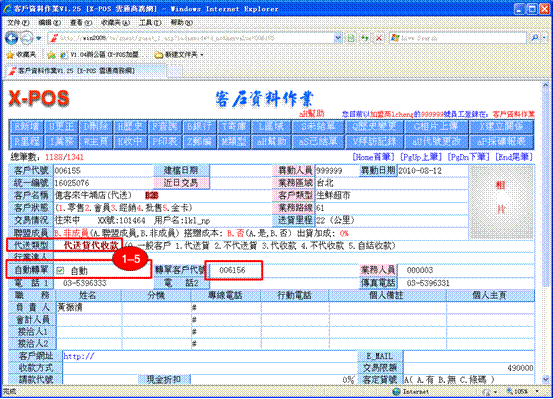This screenshot has width=553, height=399.
Task: Go to next record via PgDn下筆
Action: 468,157
